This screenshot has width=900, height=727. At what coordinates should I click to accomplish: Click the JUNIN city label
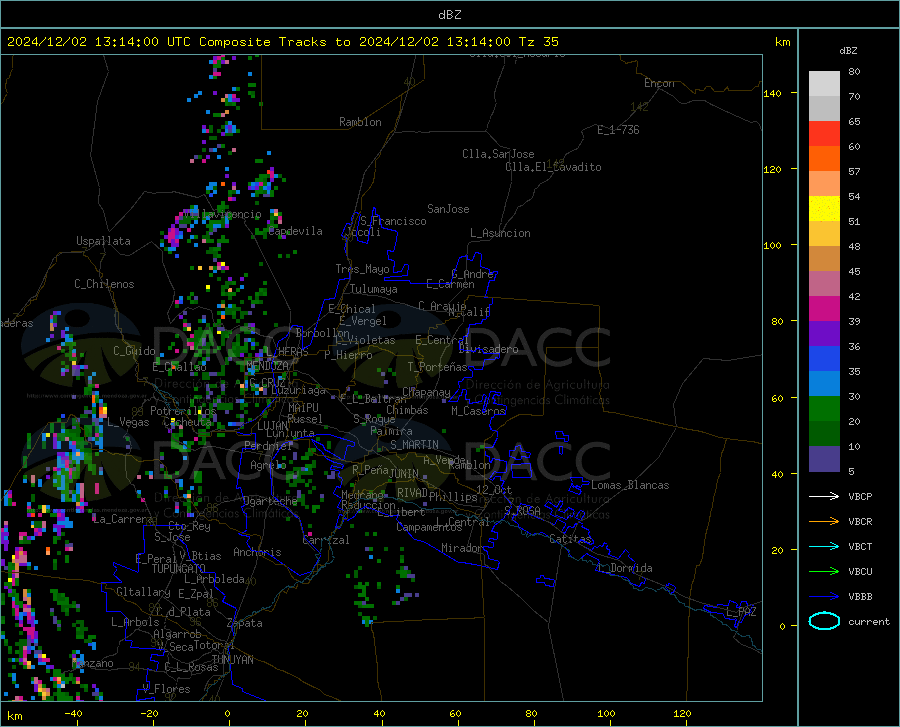point(404,474)
